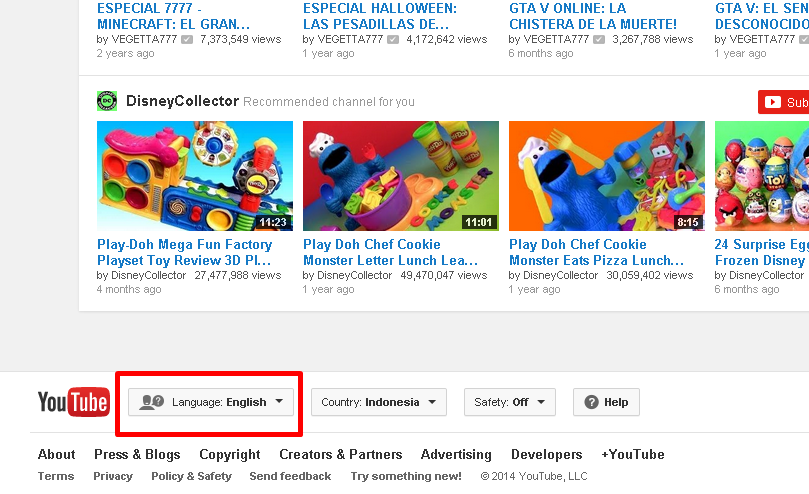Open the Press & Blogs footer link

137,454
